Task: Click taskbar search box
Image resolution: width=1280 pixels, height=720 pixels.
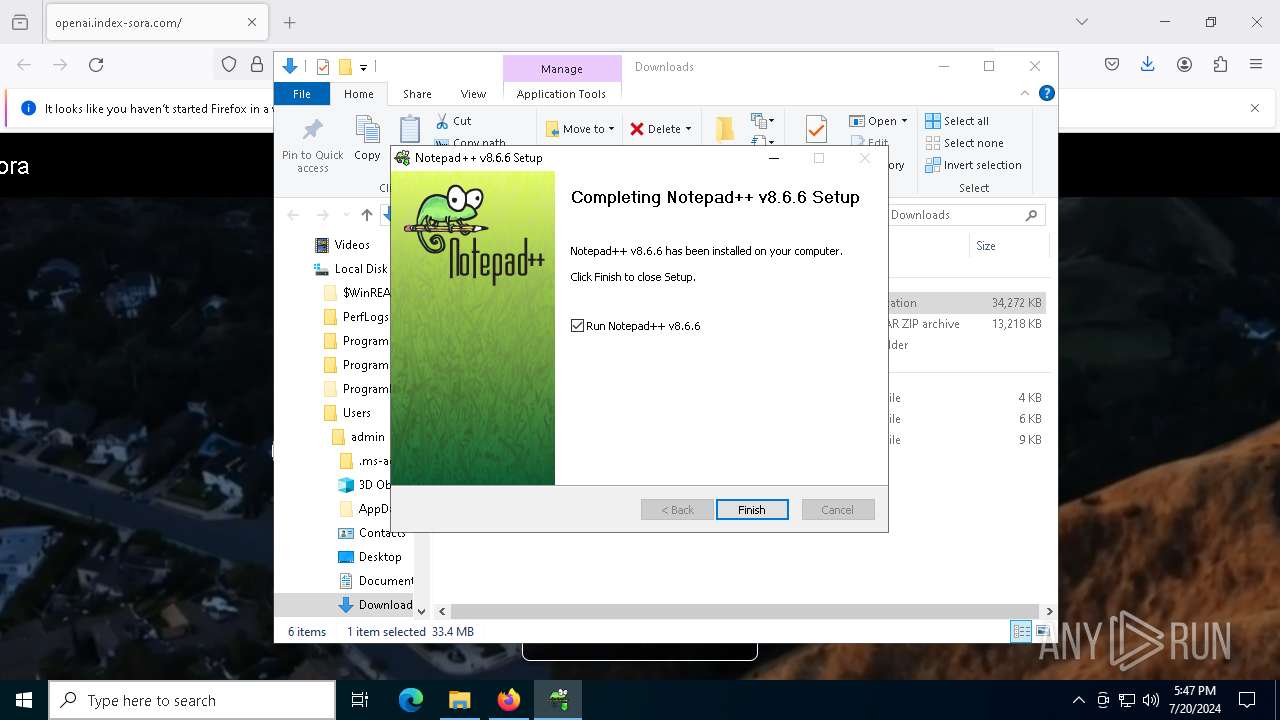Action: point(192,700)
